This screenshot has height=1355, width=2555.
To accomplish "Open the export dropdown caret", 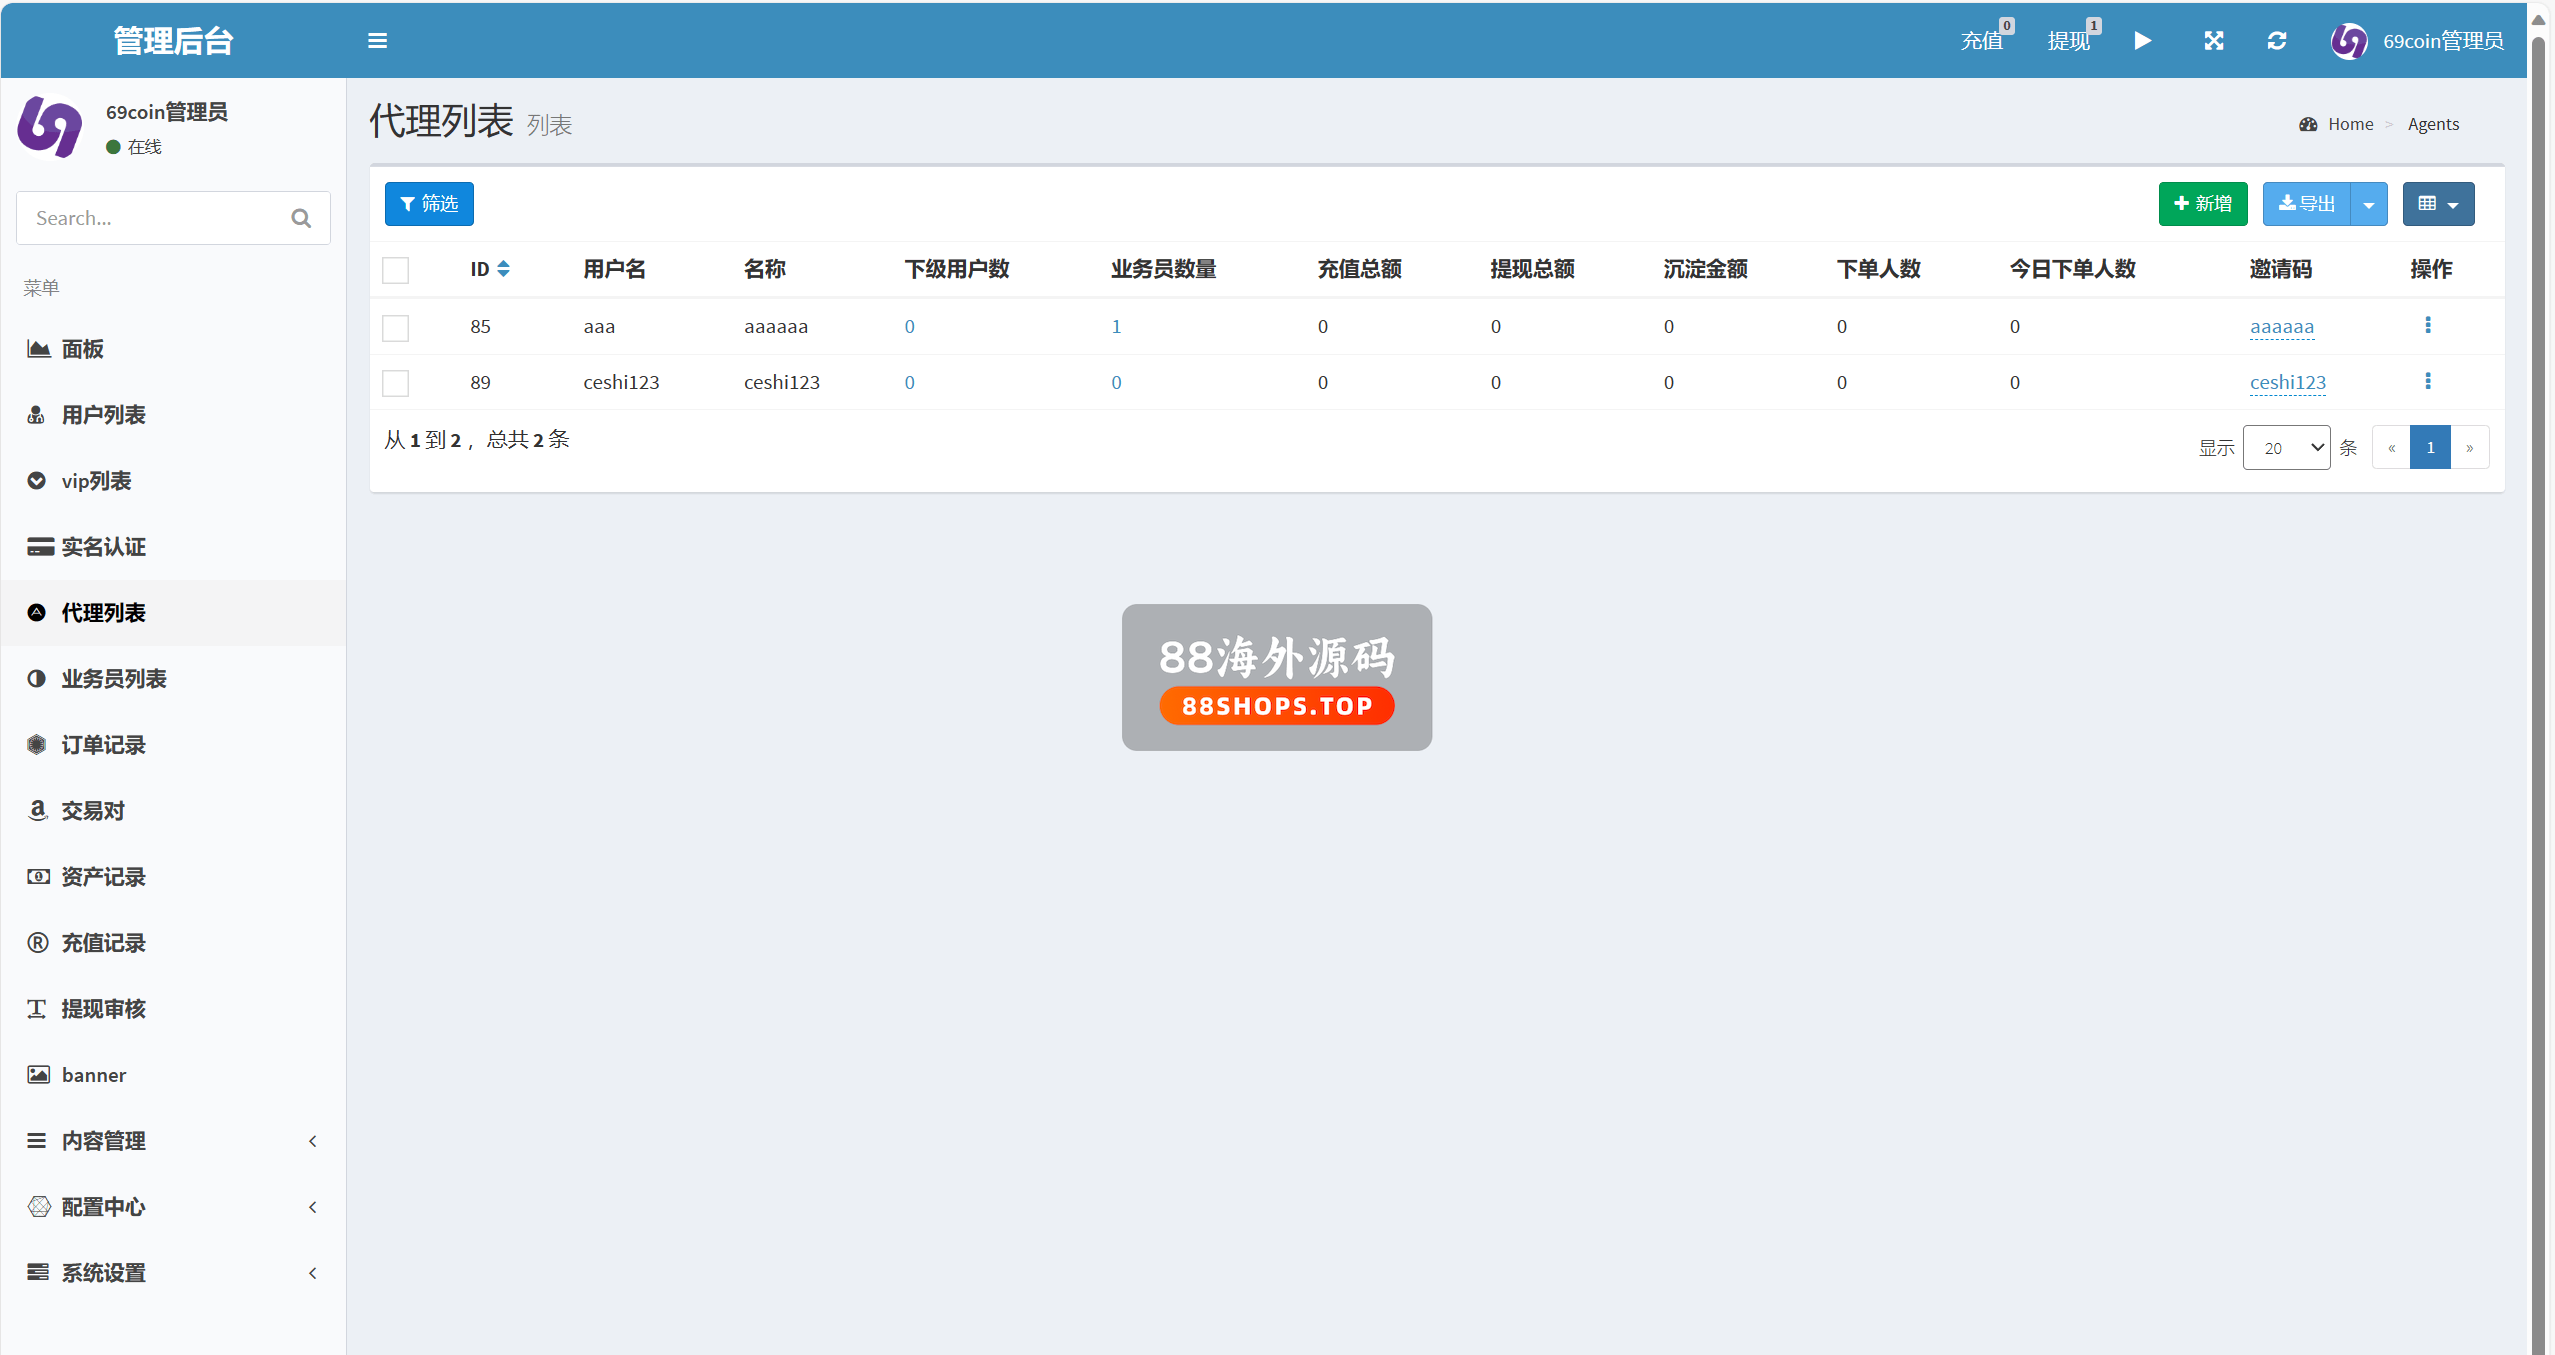I will [2369, 204].
